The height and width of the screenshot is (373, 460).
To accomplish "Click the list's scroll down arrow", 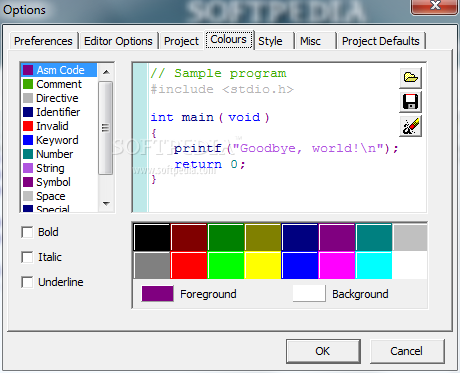I will (x=106, y=204).
